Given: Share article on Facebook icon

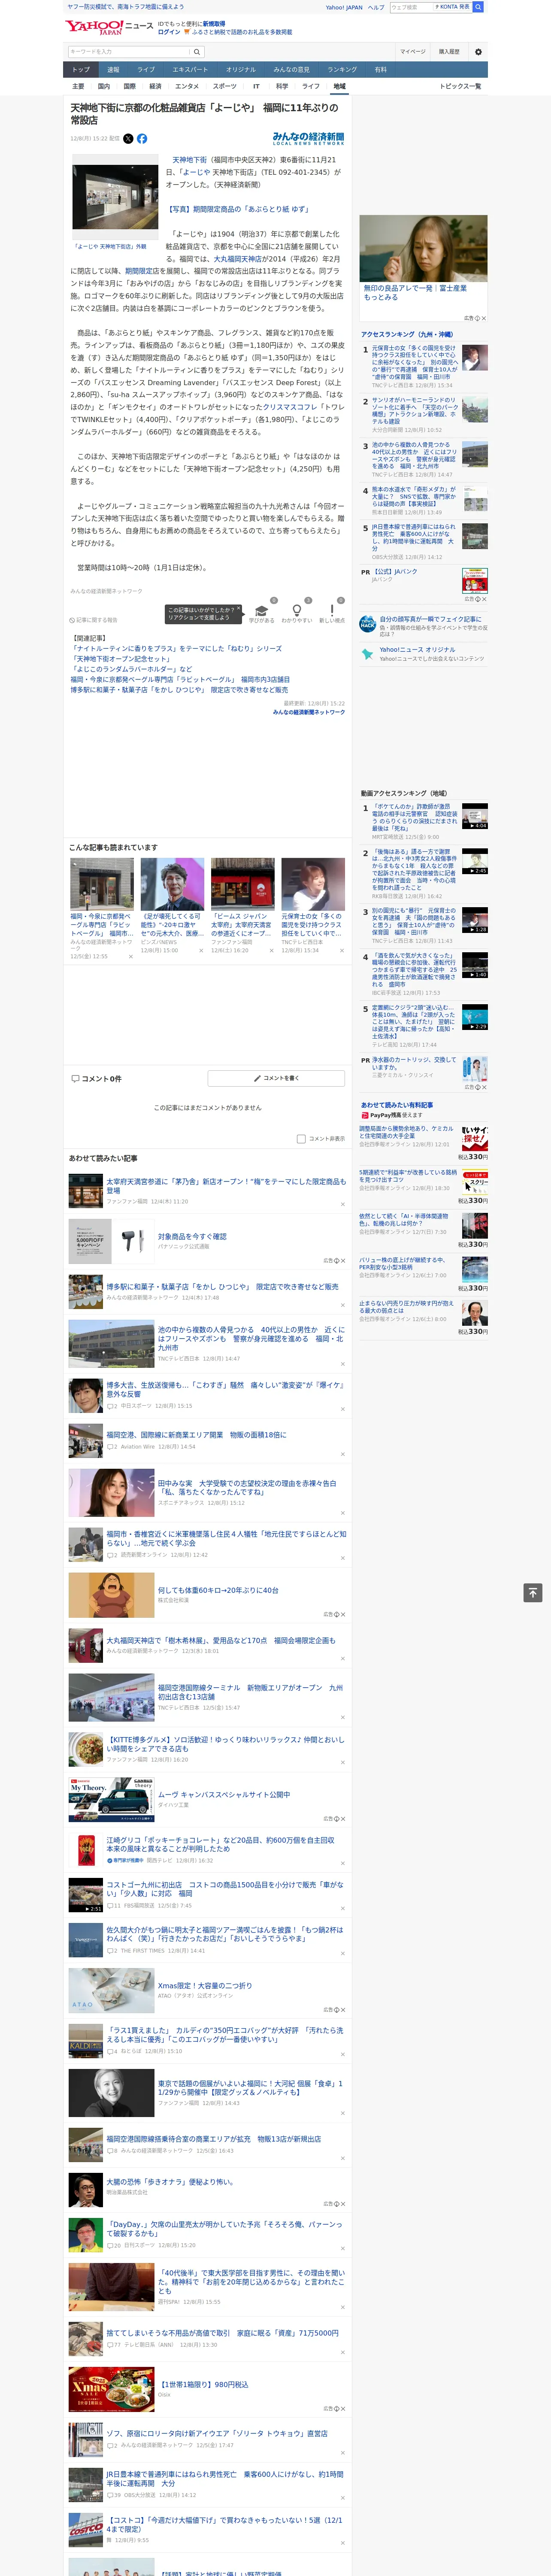Looking at the screenshot, I should pos(142,139).
